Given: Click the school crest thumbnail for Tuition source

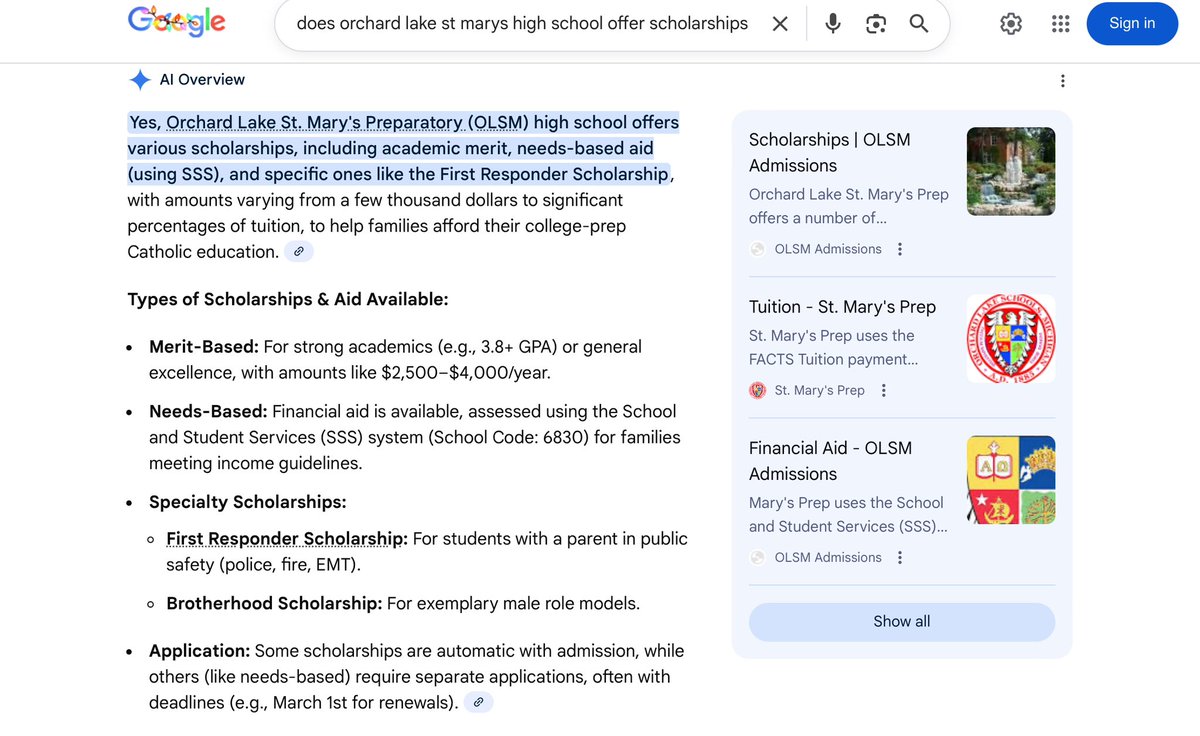Looking at the screenshot, I should 1011,338.
